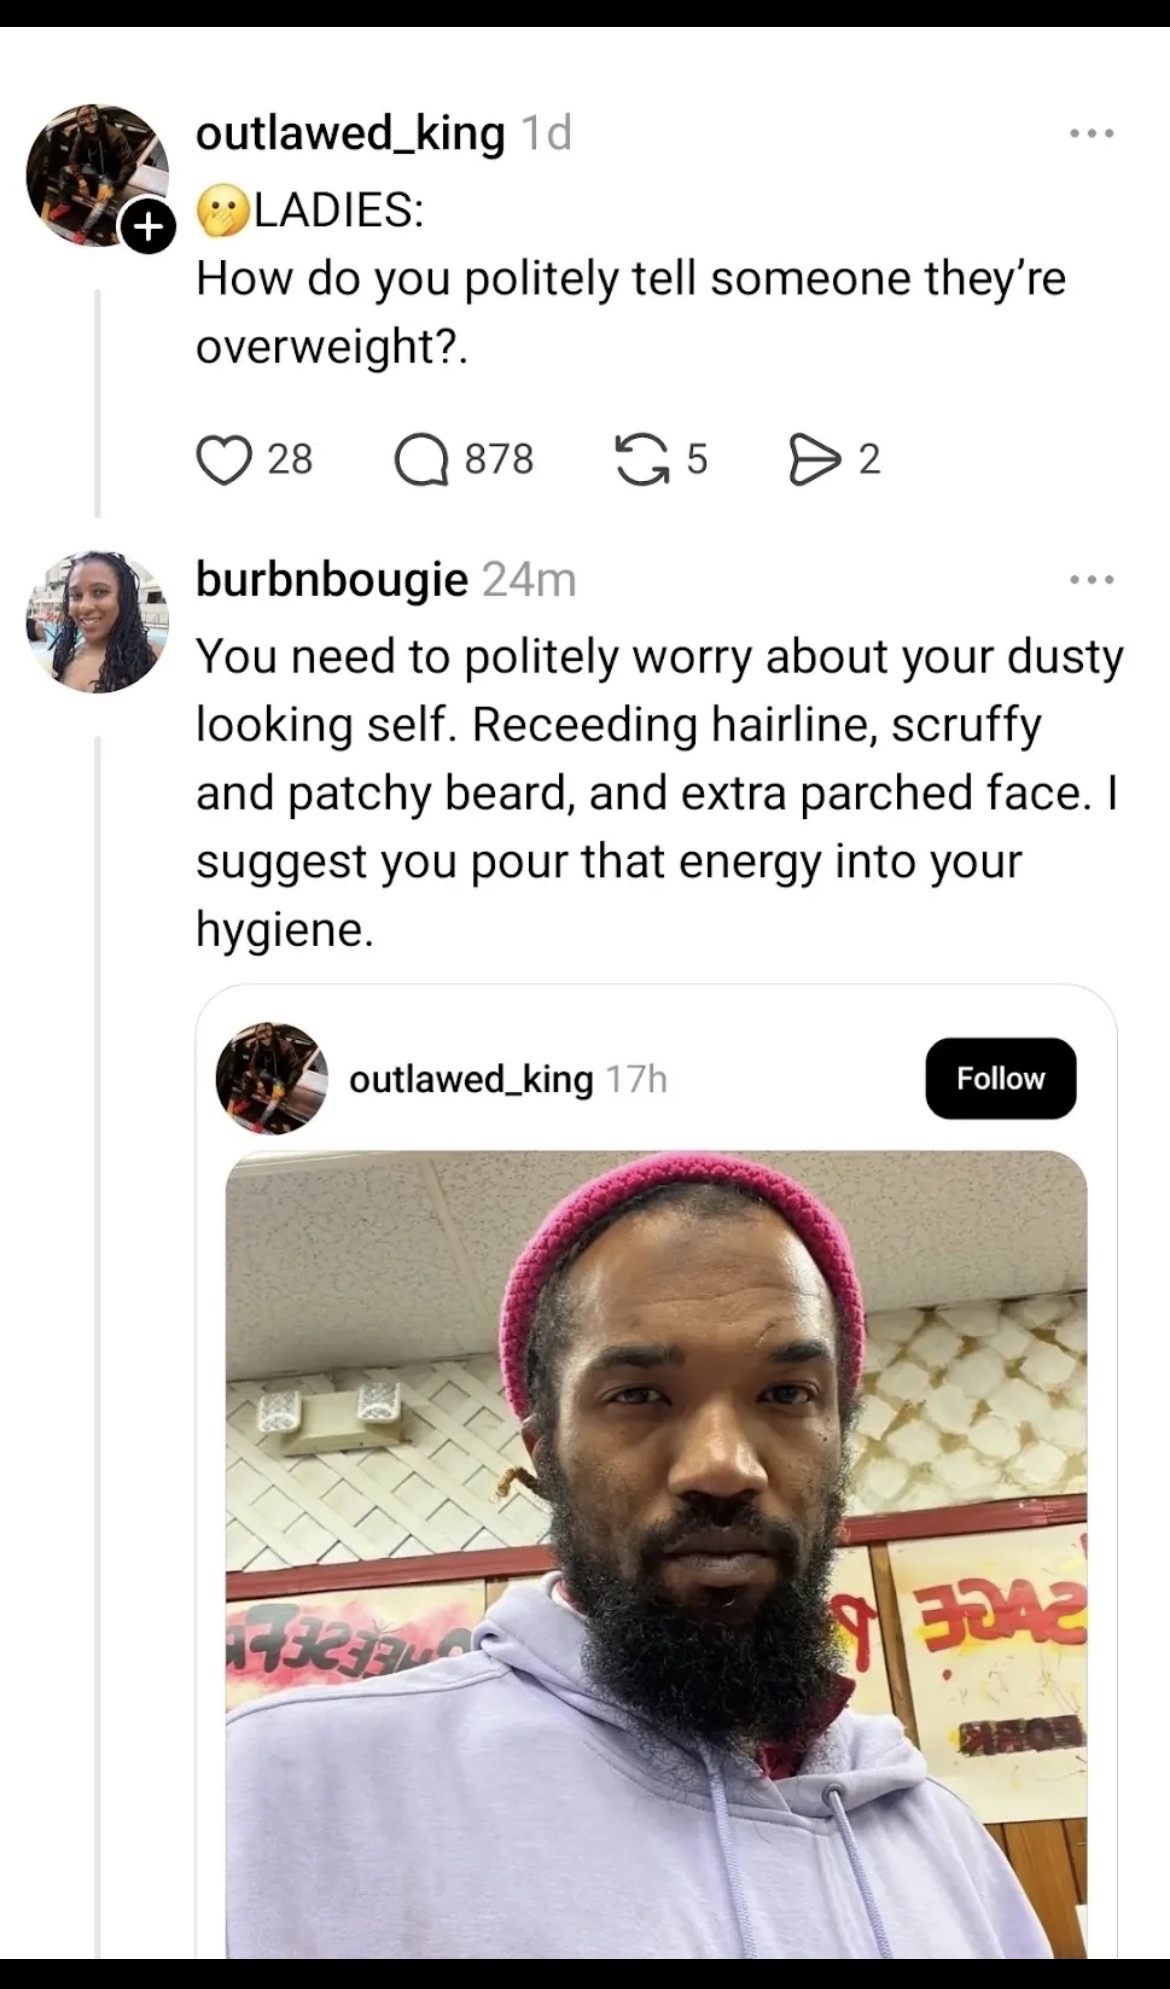
Task: Open the 878 replies comment icon
Action: tap(421, 460)
